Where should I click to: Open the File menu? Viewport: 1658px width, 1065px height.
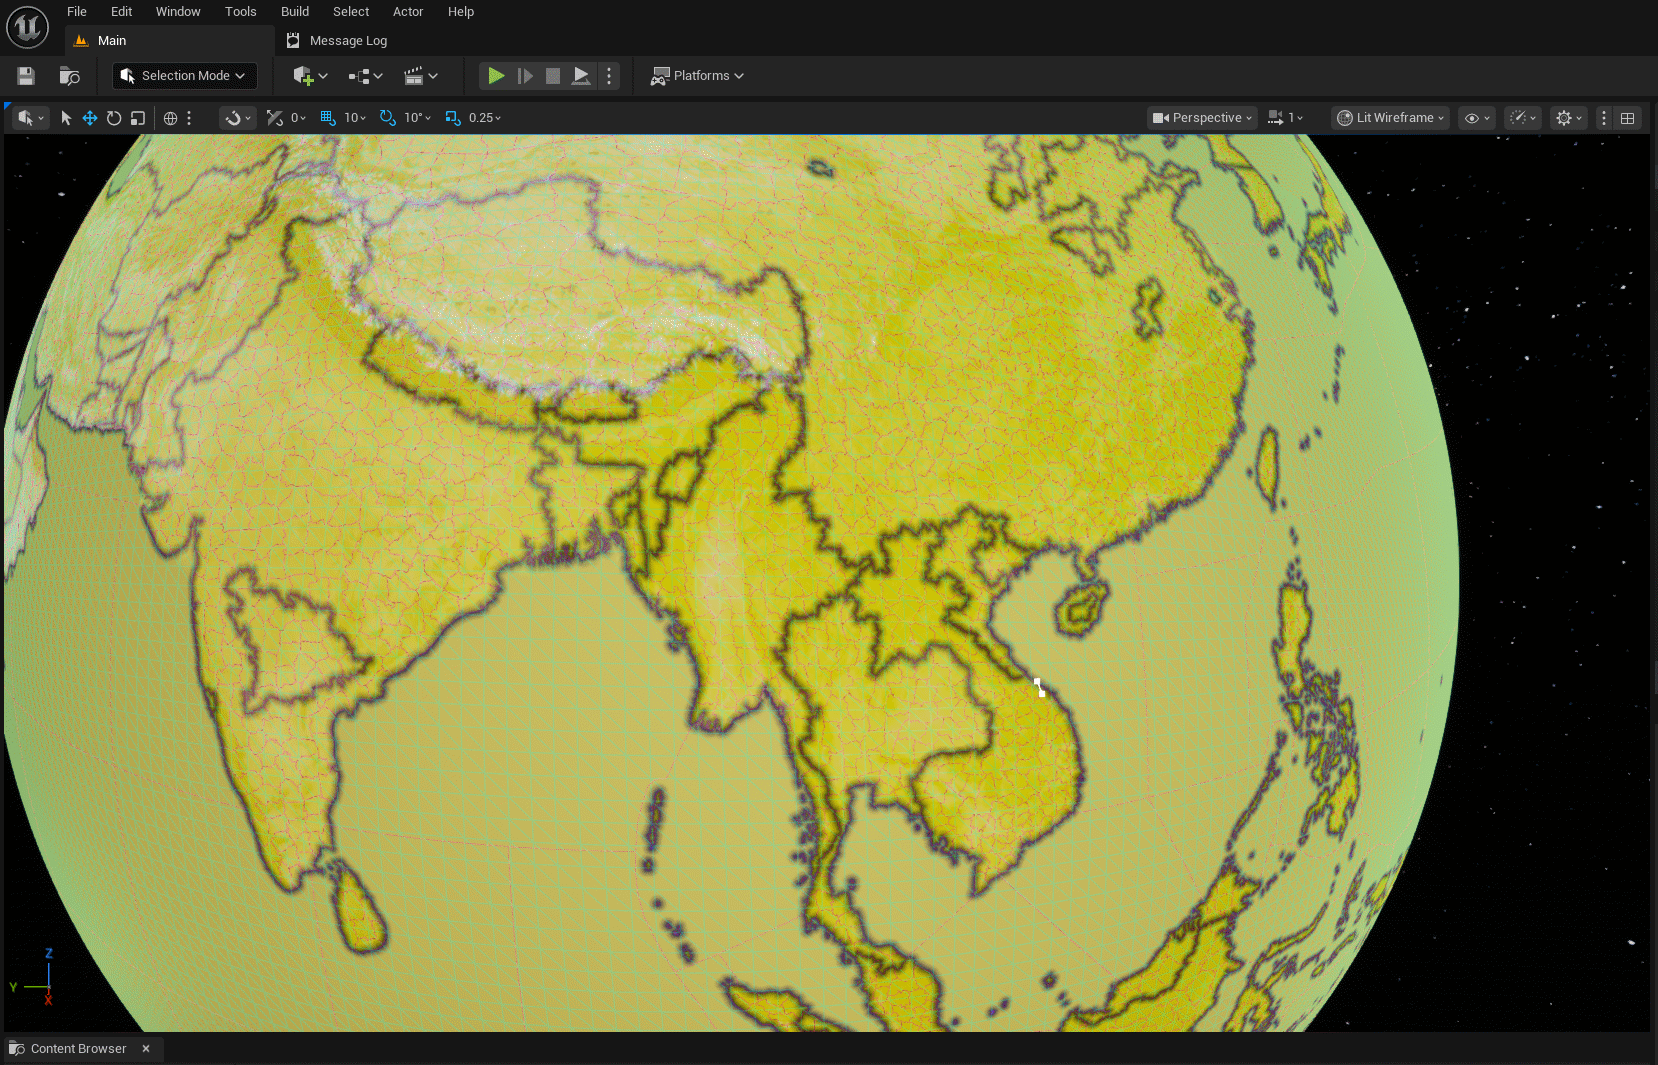click(x=77, y=12)
